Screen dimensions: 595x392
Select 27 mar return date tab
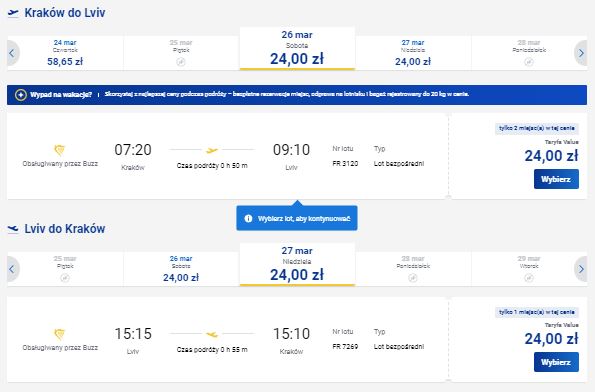pyautogui.click(x=297, y=264)
